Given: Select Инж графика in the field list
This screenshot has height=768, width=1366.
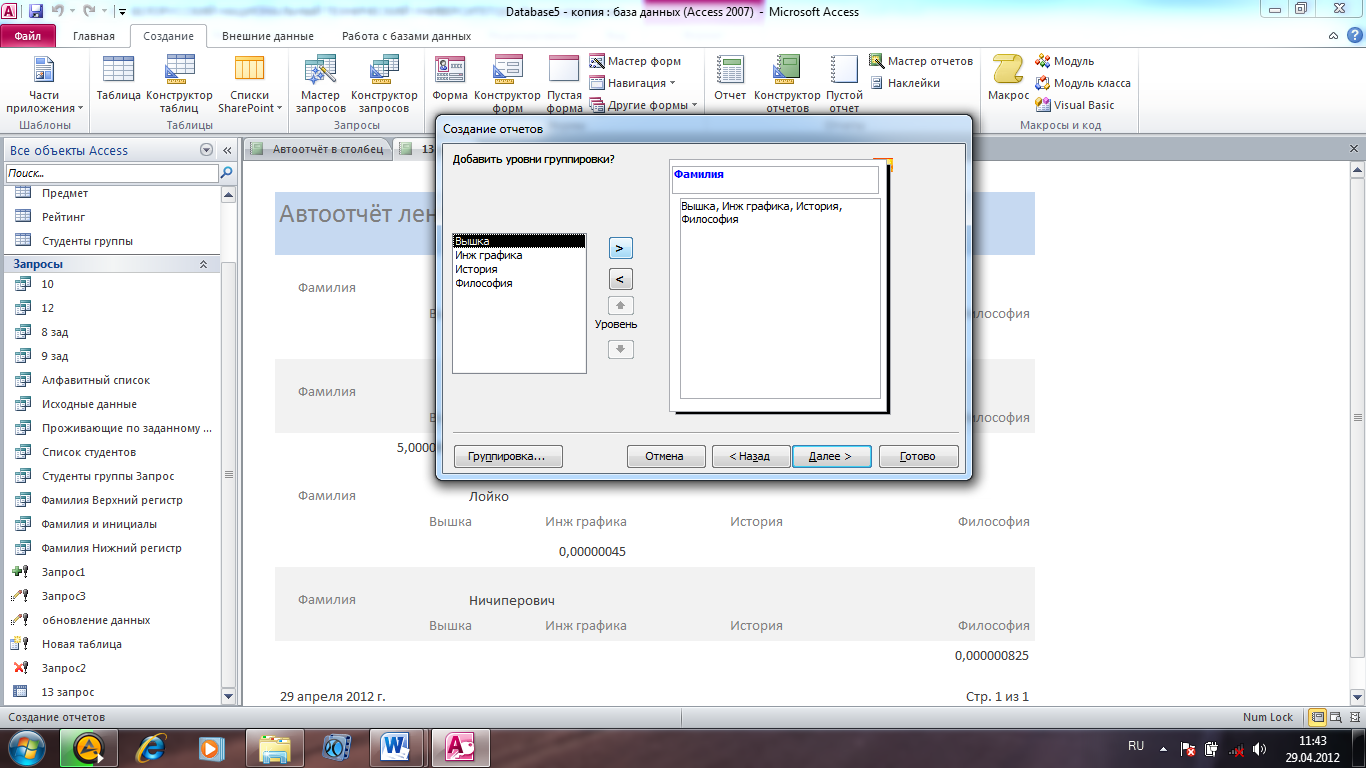Looking at the screenshot, I should 519,255.
